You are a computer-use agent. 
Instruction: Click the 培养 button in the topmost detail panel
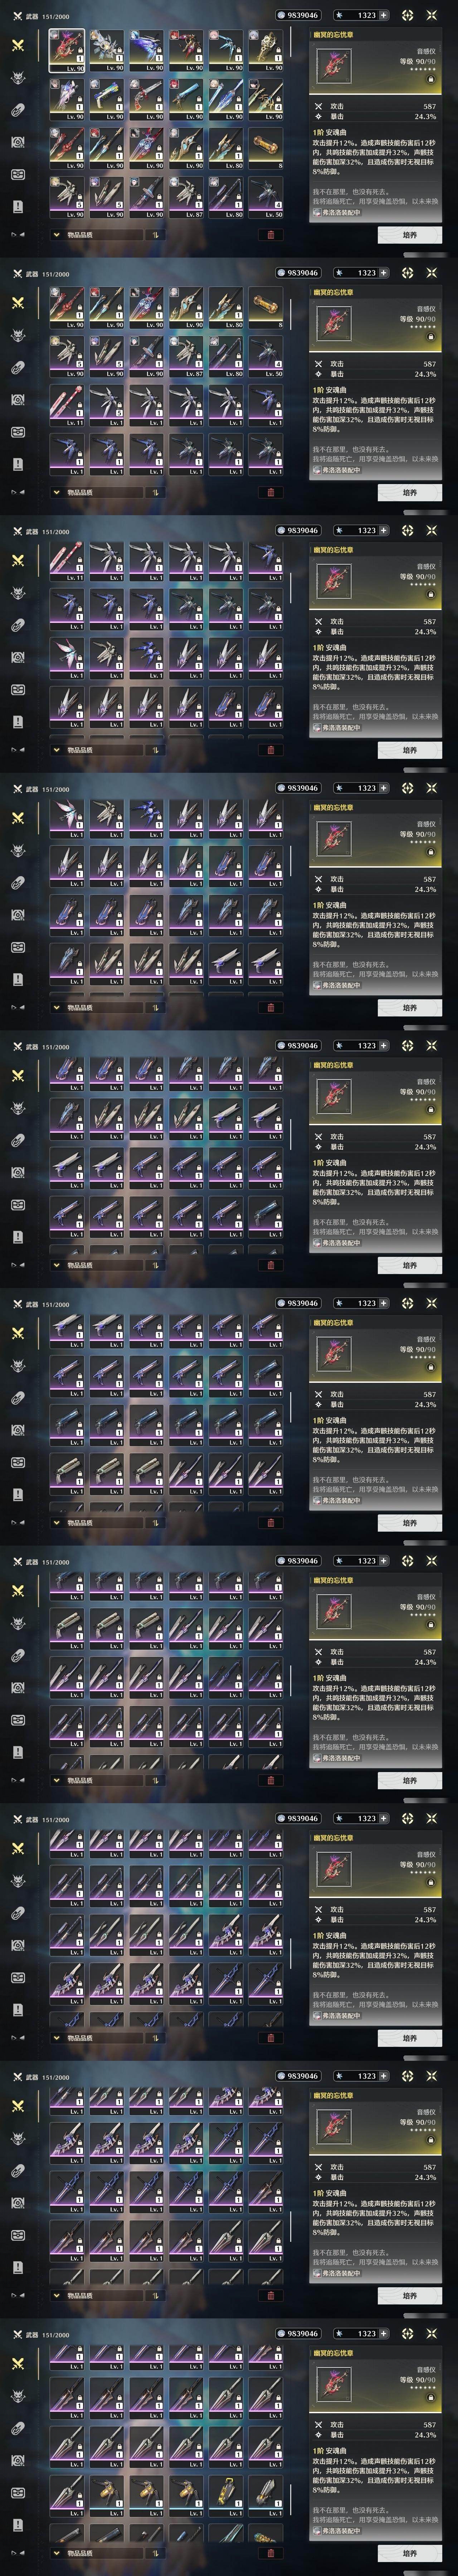(x=410, y=235)
